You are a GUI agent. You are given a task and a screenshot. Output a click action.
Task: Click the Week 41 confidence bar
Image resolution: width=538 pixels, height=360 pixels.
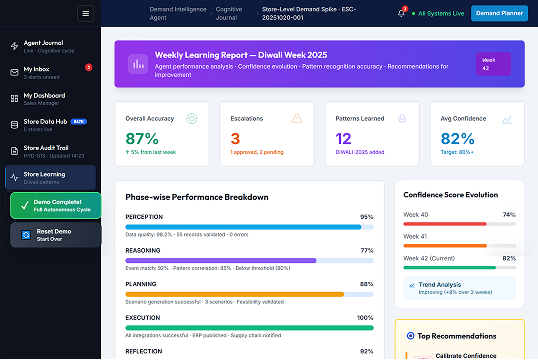[459, 246]
